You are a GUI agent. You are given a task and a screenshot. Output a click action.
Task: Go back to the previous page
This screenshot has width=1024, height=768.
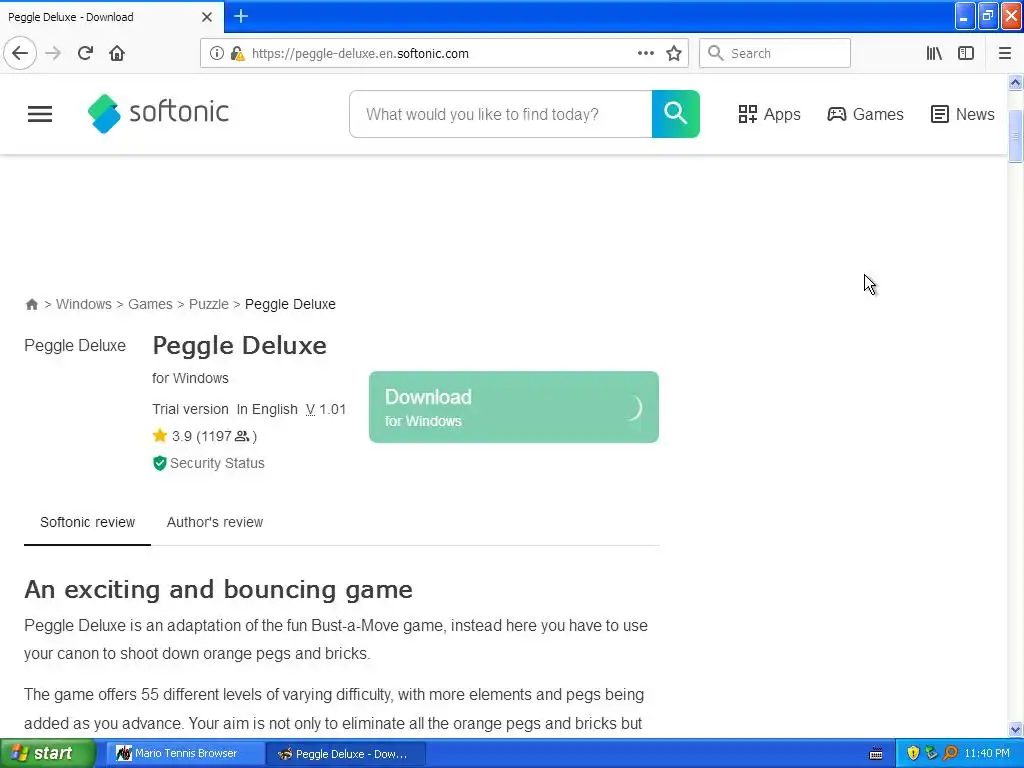[x=20, y=53]
